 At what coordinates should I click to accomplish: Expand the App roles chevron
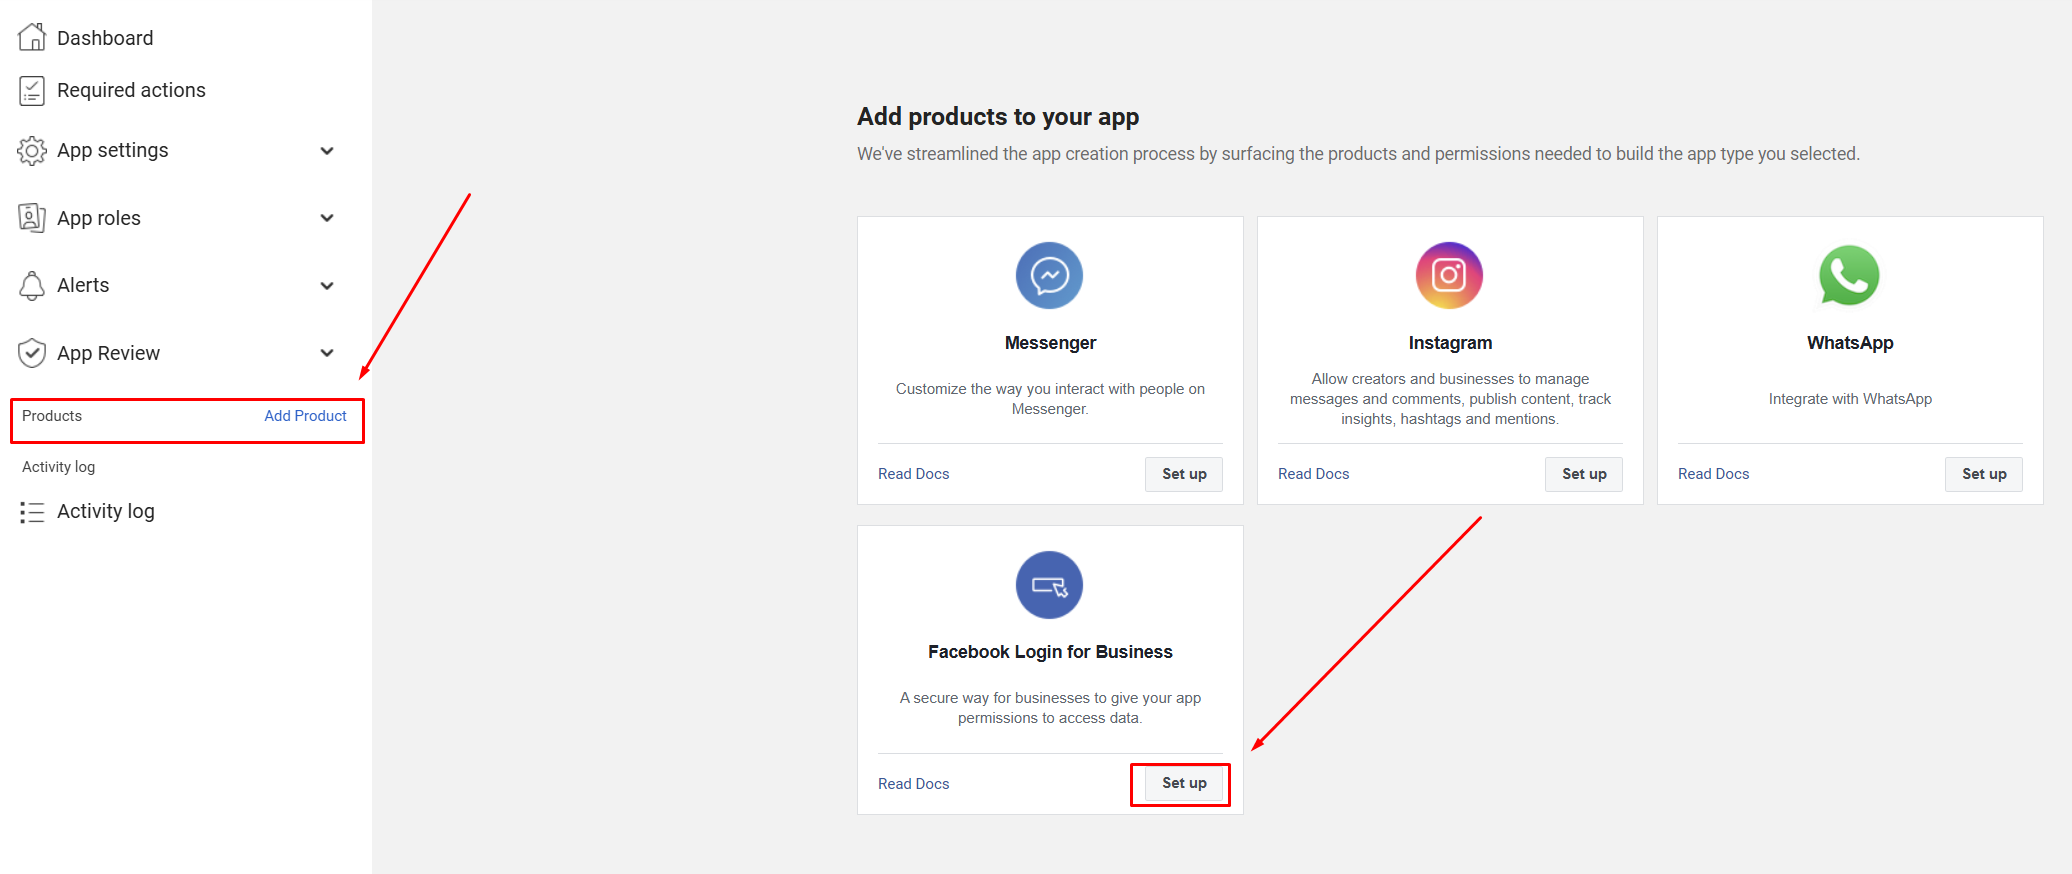tap(327, 218)
